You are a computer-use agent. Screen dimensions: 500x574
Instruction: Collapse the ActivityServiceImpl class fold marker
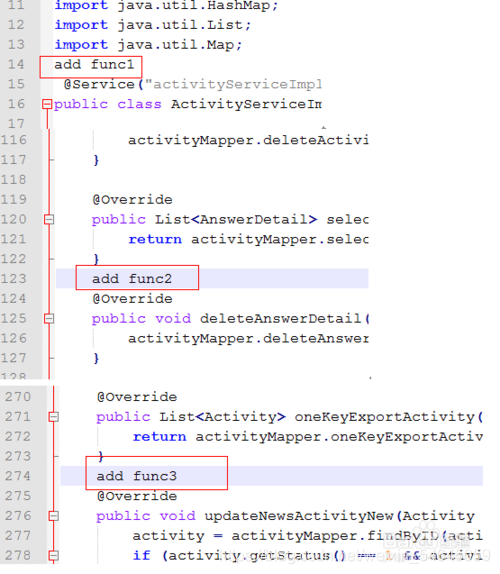(47, 104)
